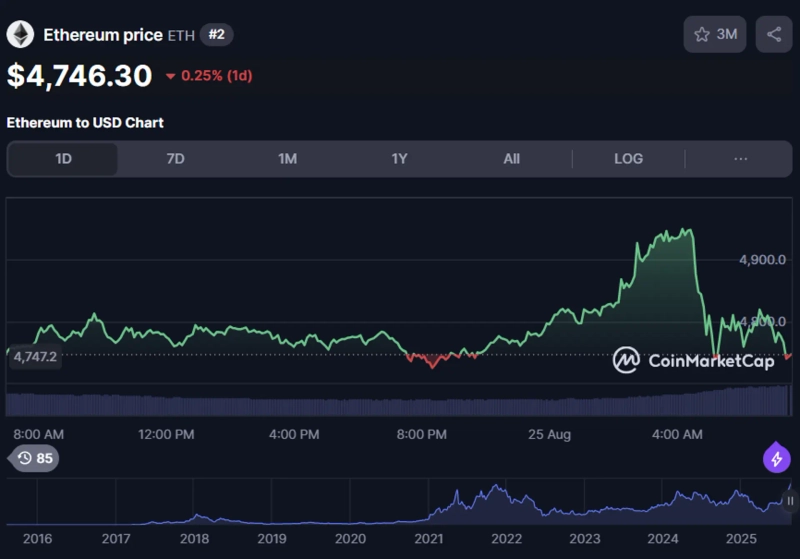Toggle the LOG scale option
The image size is (800, 559).
(x=628, y=159)
